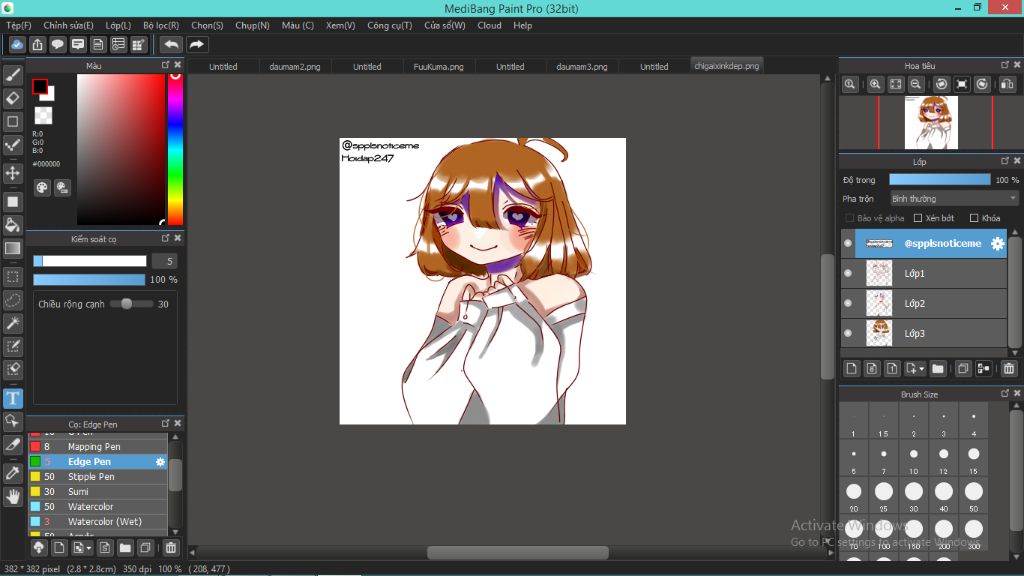Pick brush size 50 preset
This screenshot has height=576, width=1024.
[x=974, y=496]
